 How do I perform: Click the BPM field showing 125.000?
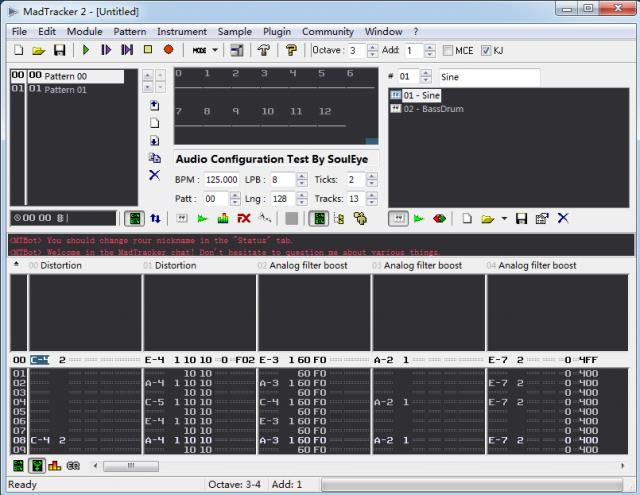(221, 180)
